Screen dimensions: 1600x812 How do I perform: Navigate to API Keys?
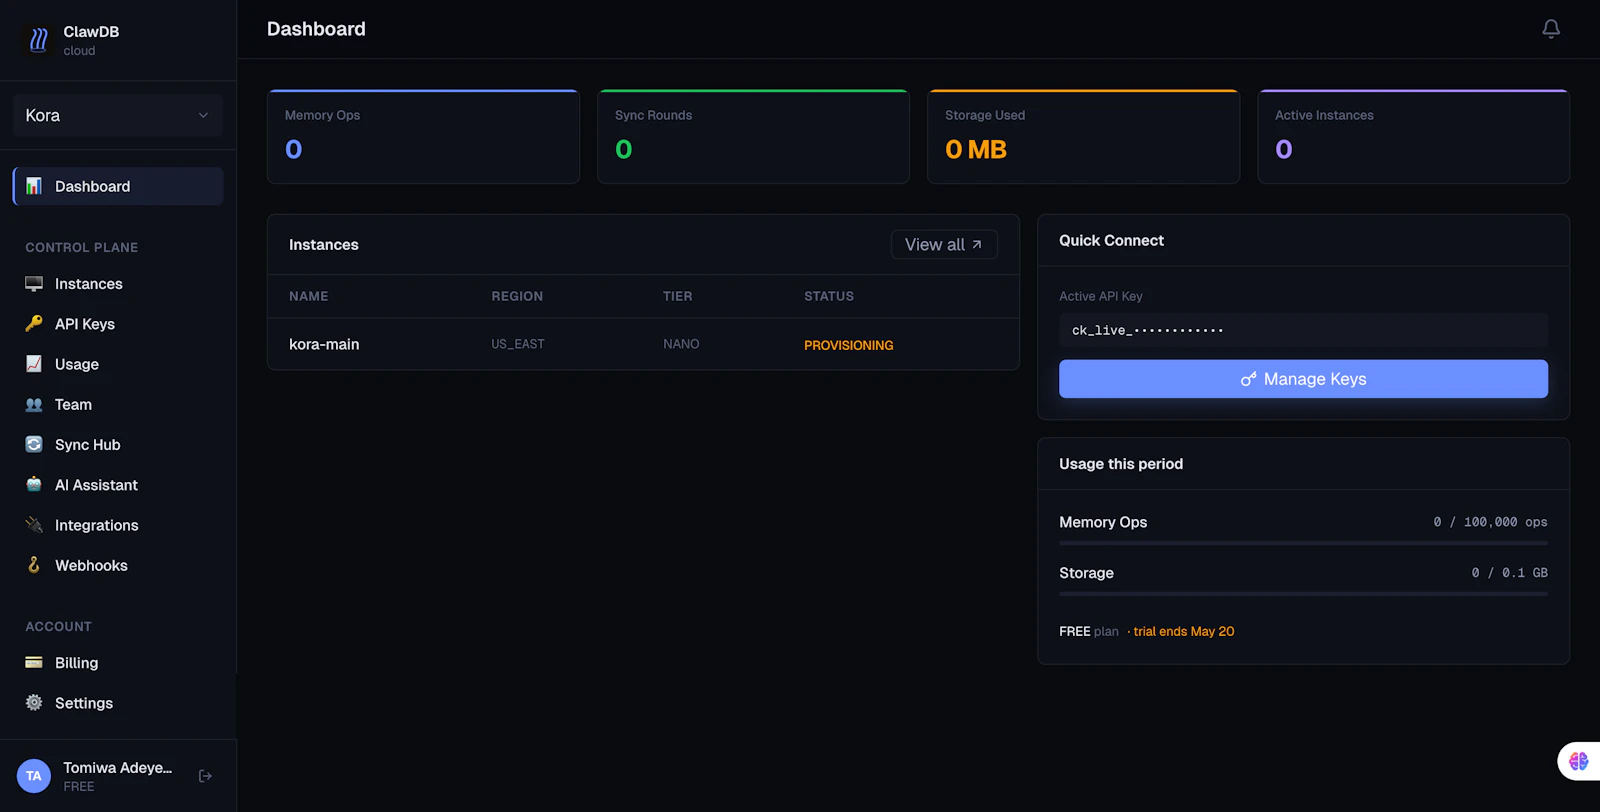click(x=118, y=324)
